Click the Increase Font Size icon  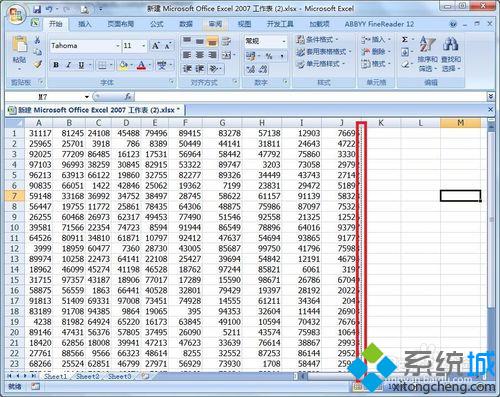155,46
